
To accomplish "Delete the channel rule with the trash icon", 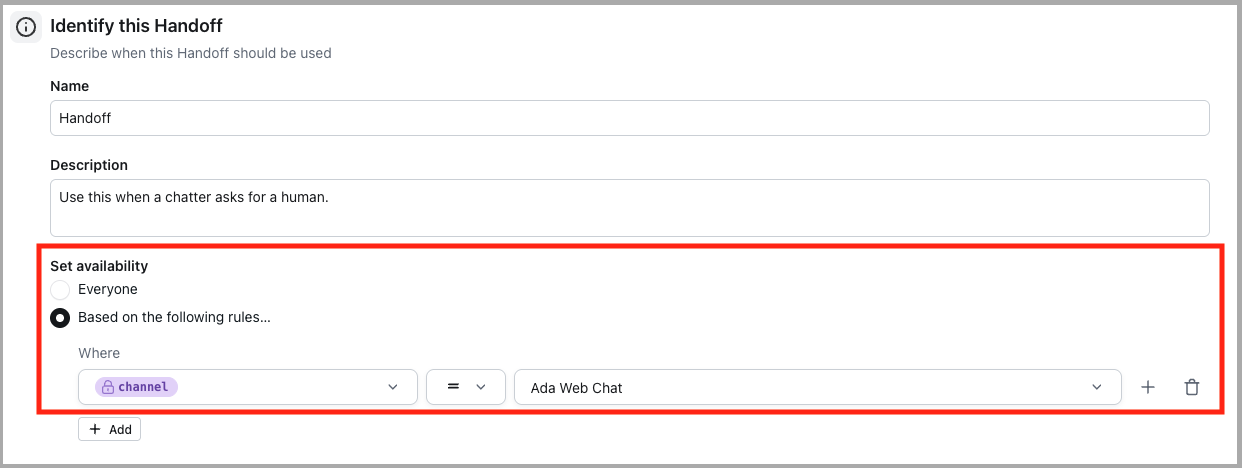I will click(1191, 387).
